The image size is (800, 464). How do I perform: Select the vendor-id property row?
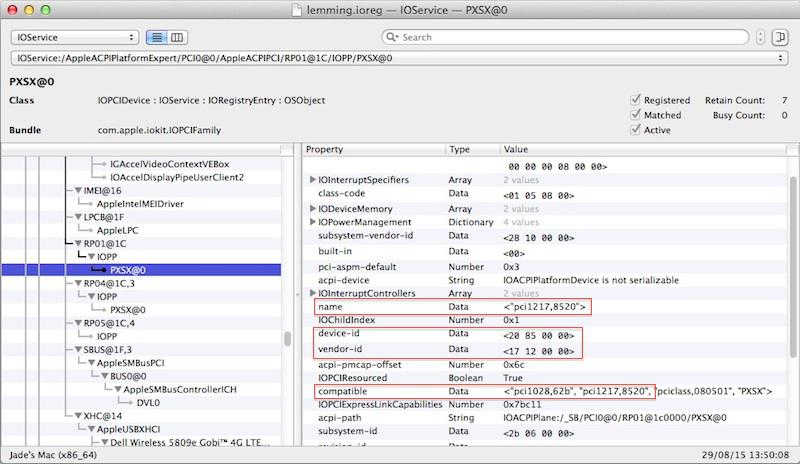click(x=544, y=349)
